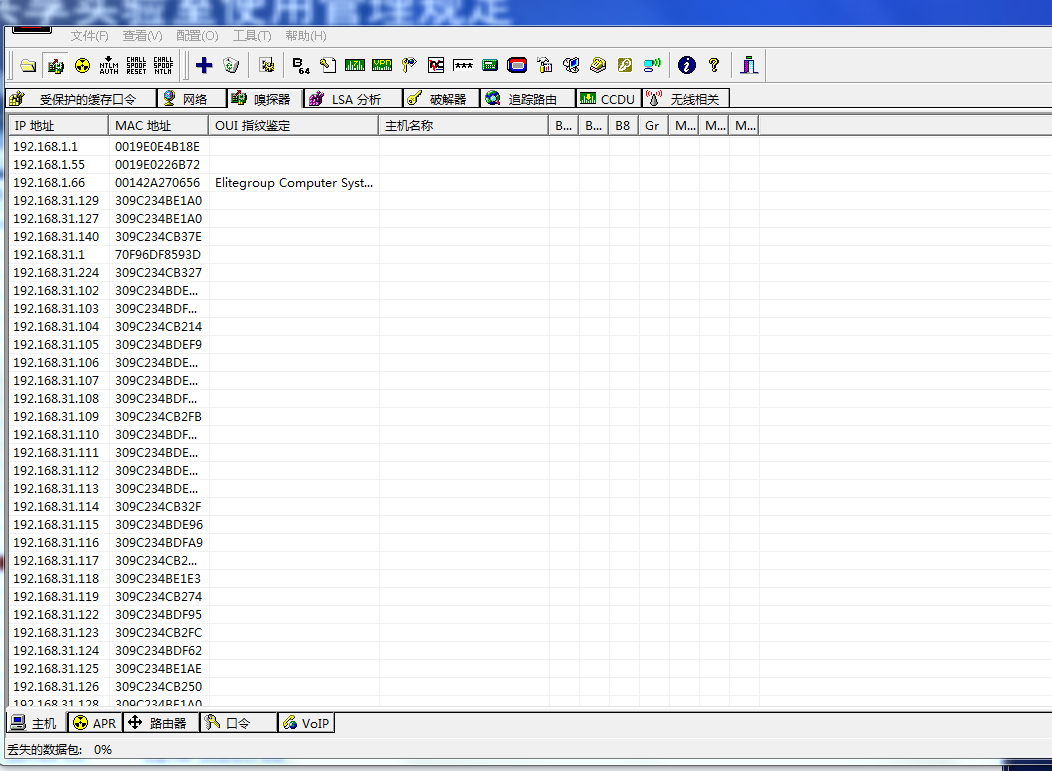Open the VoIP bottom tab
Screen dimensions: 1052x771
tap(306, 723)
